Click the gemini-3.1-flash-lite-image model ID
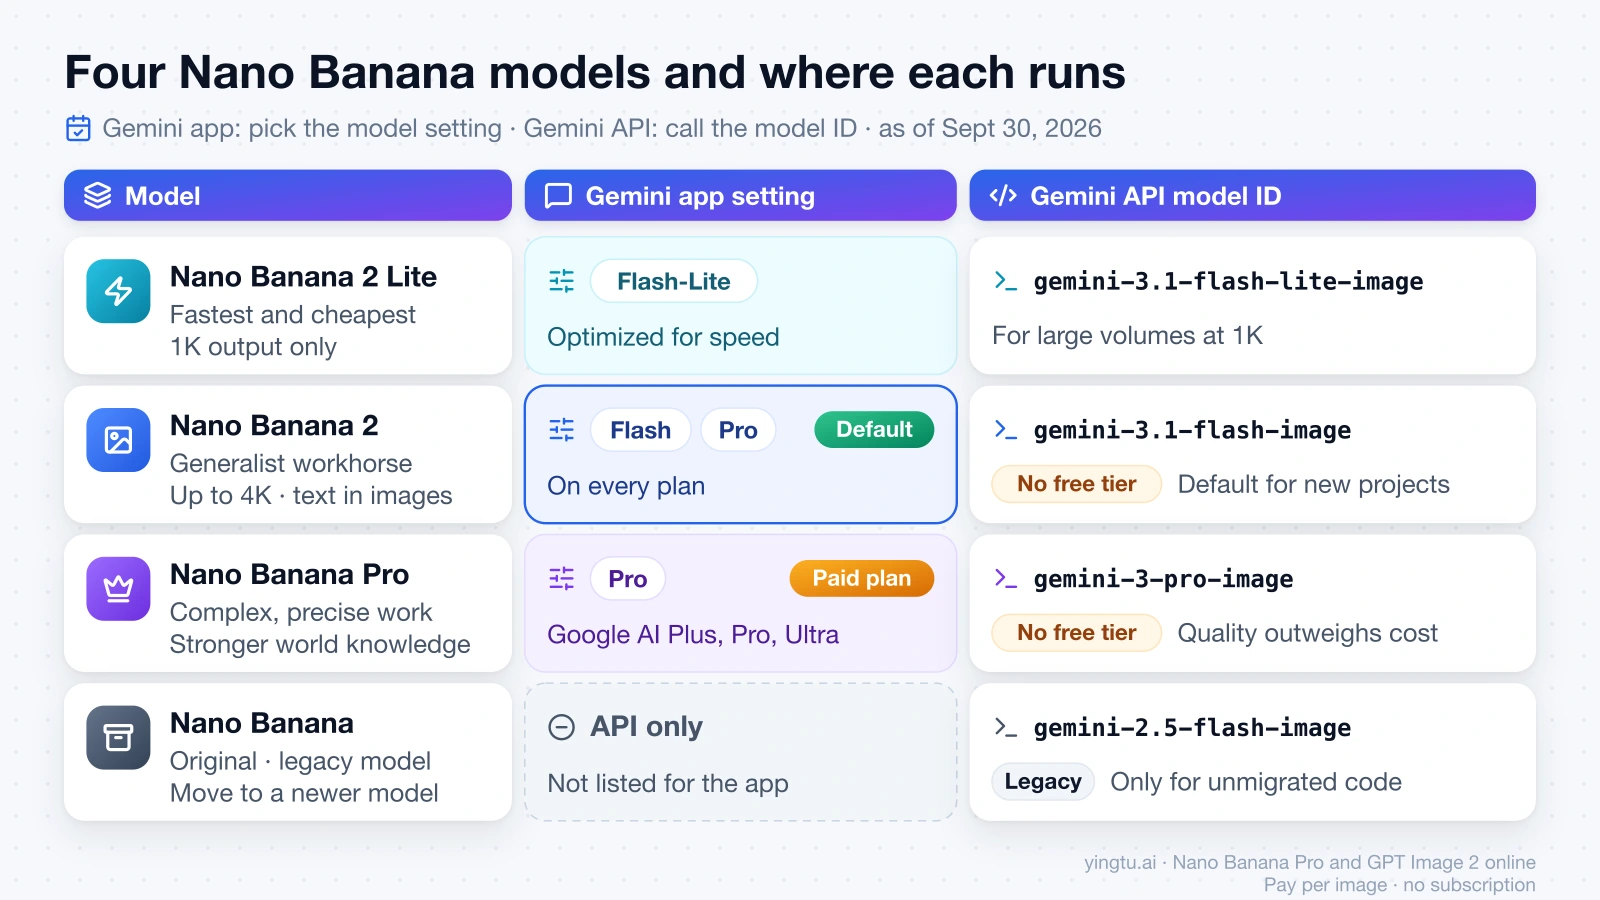This screenshot has width=1600, height=900. [x=1228, y=281]
